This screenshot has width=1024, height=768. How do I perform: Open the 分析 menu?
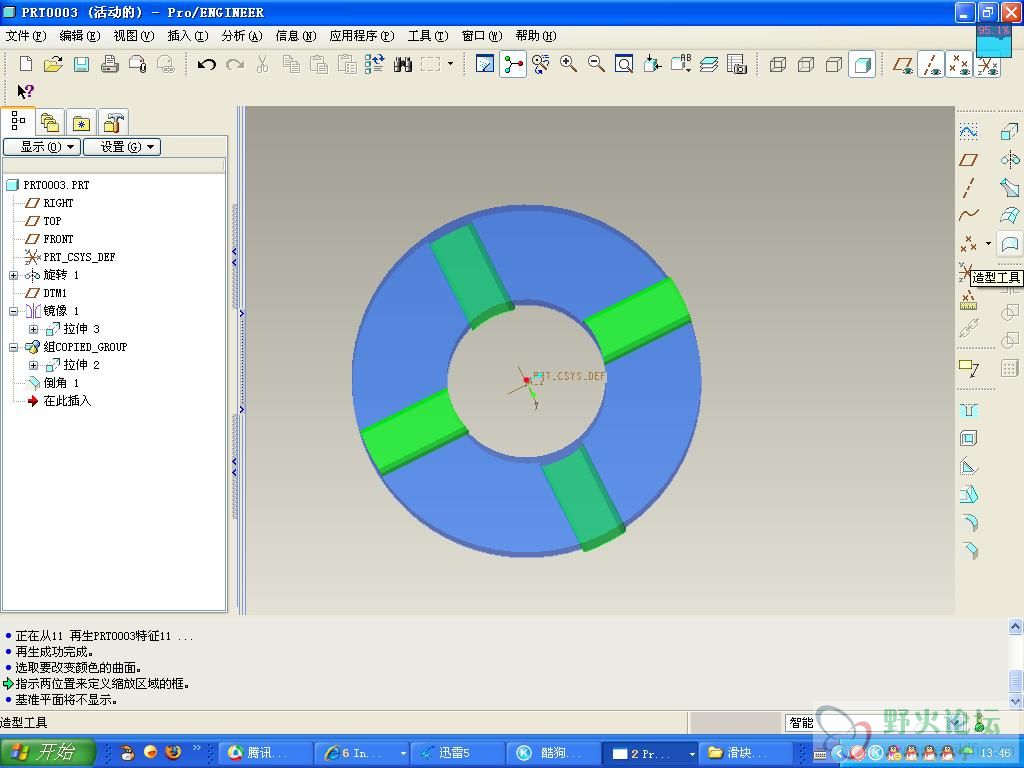pyautogui.click(x=242, y=36)
